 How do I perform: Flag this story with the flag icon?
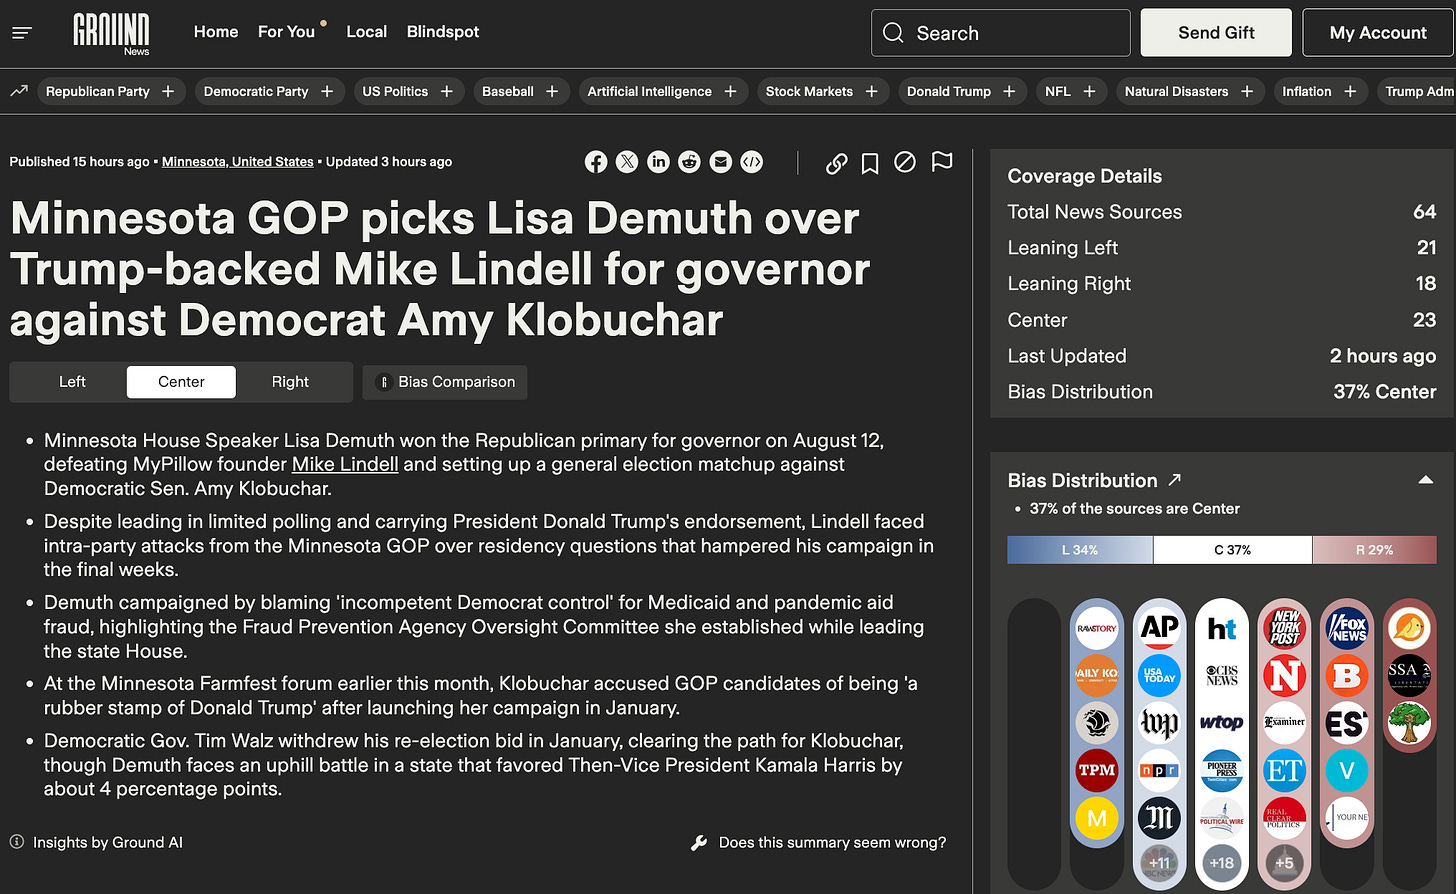942,162
